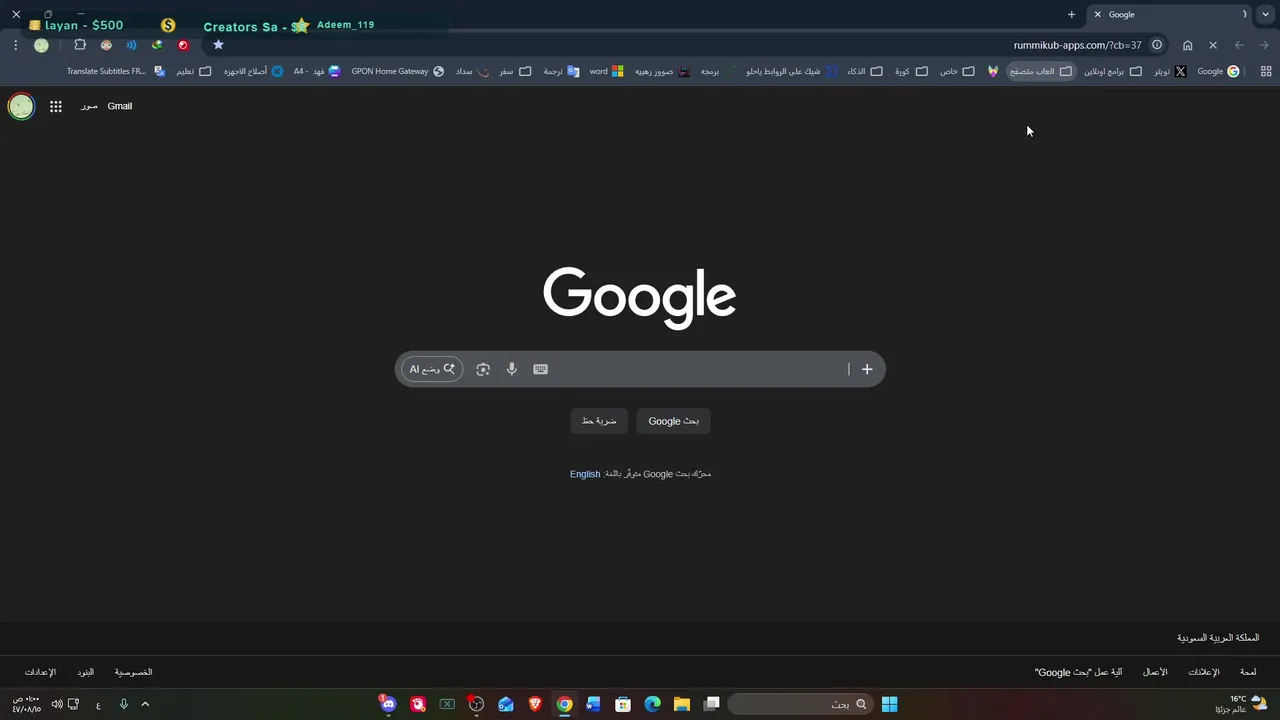The height and width of the screenshot is (720, 1280).
Task: Click the plus icon in the search box
Action: pyautogui.click(x=867, y=369)
